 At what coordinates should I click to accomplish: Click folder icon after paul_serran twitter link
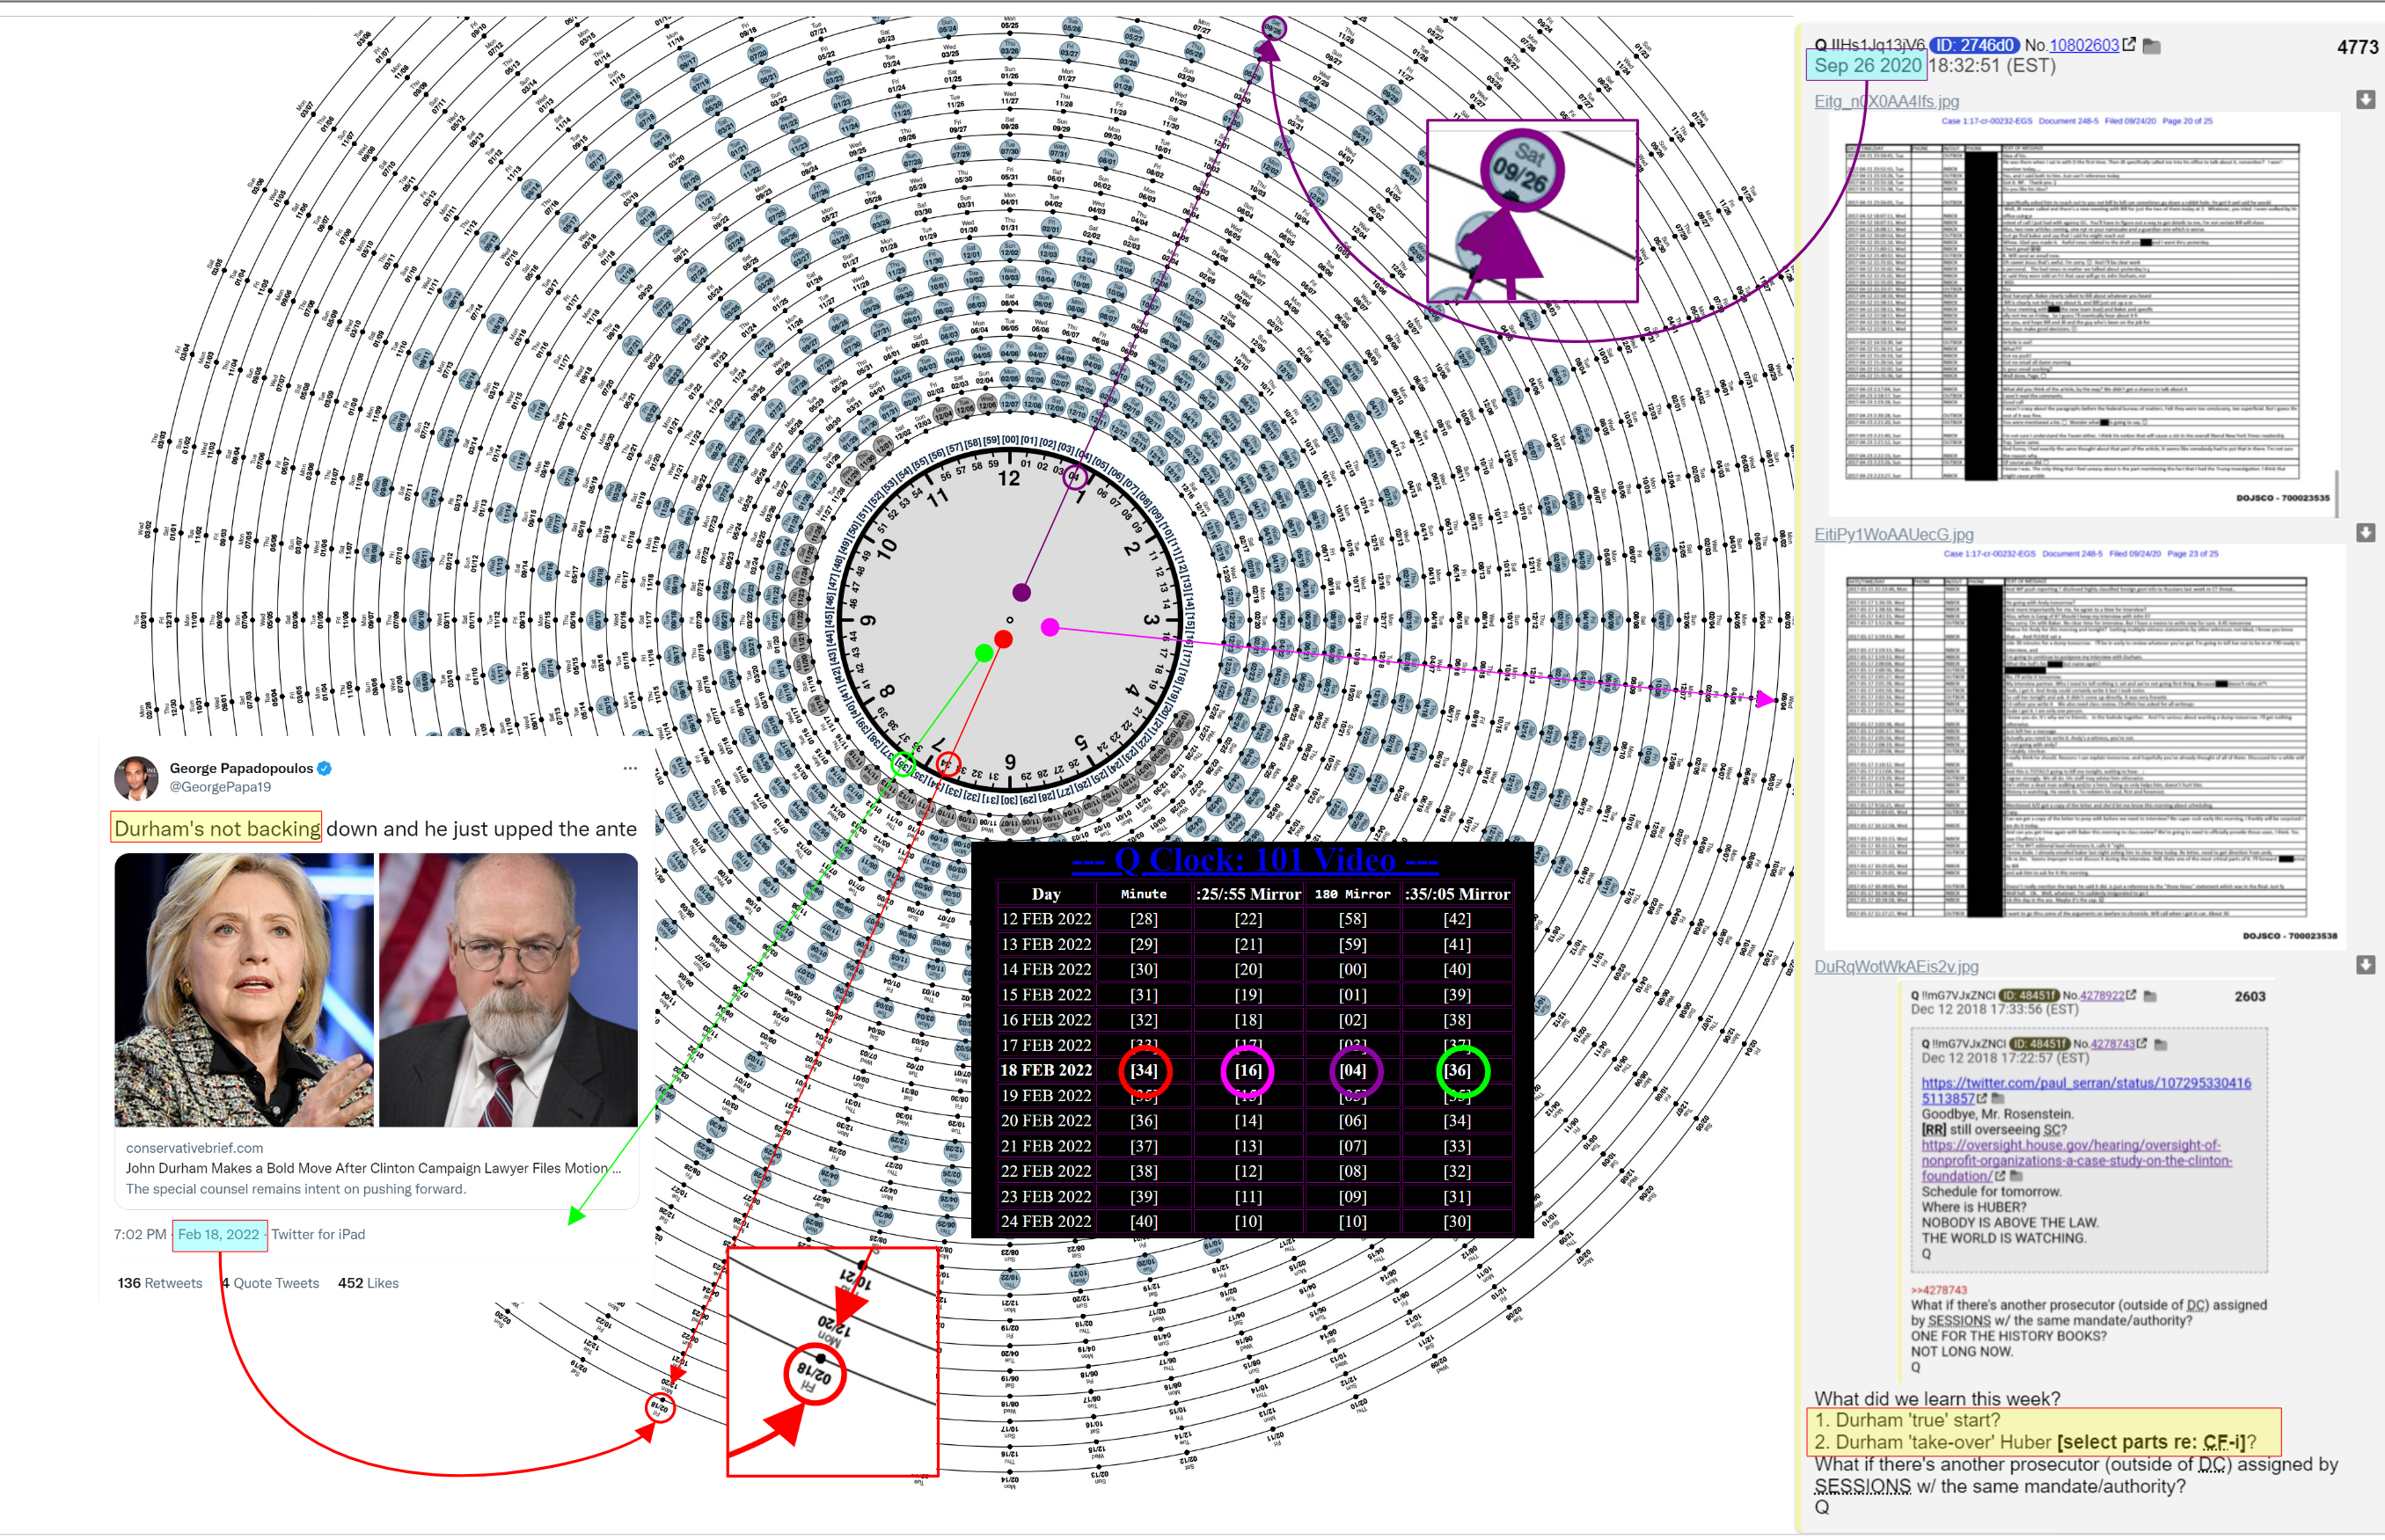tap(1997, 1098)
